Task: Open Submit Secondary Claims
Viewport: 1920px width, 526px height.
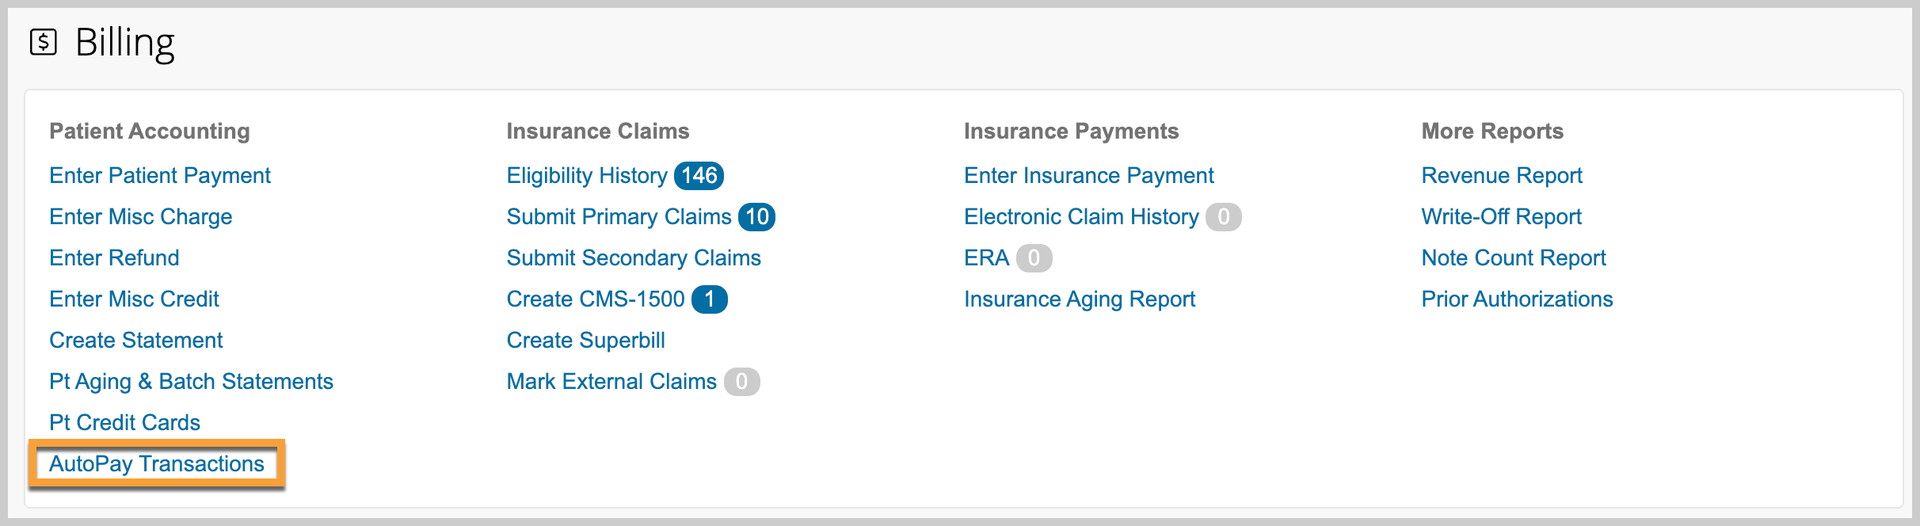Action: pyautogui.click(x=633, y=258)
